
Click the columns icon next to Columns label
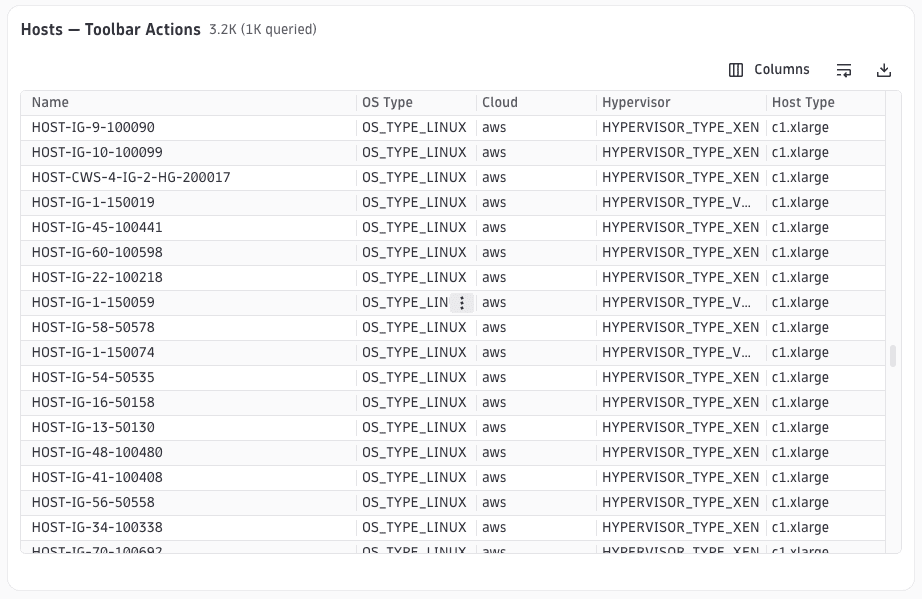[736, 70]
